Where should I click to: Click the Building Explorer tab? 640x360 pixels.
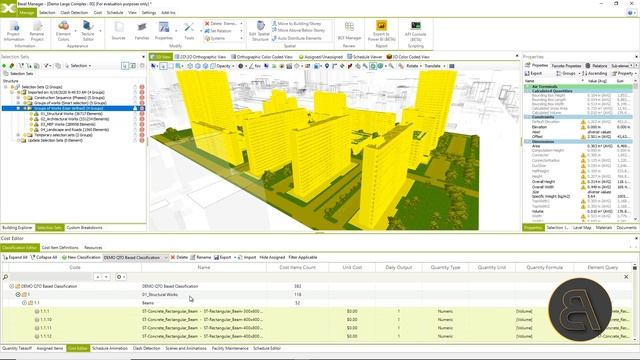pos(18,228)
